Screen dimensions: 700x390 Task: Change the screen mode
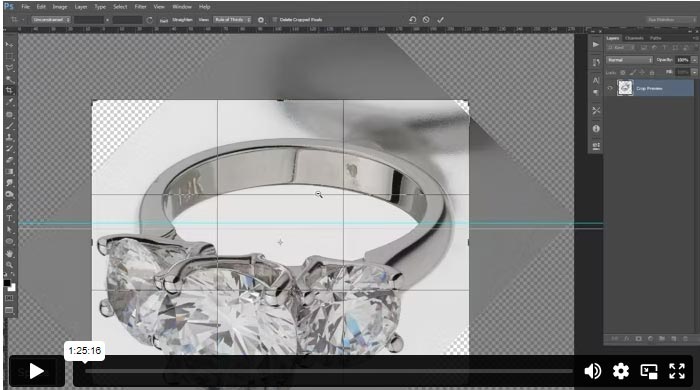coord(9,310)
